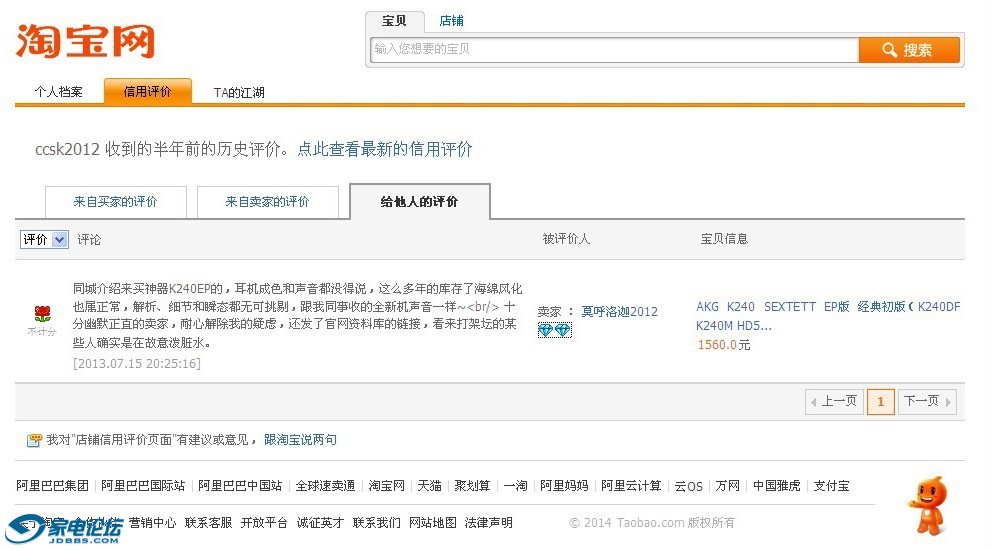Screen dimensions: 992x550
Task: Open seller 莫呼洛迦2012 profile link
Action: point(620,312)
